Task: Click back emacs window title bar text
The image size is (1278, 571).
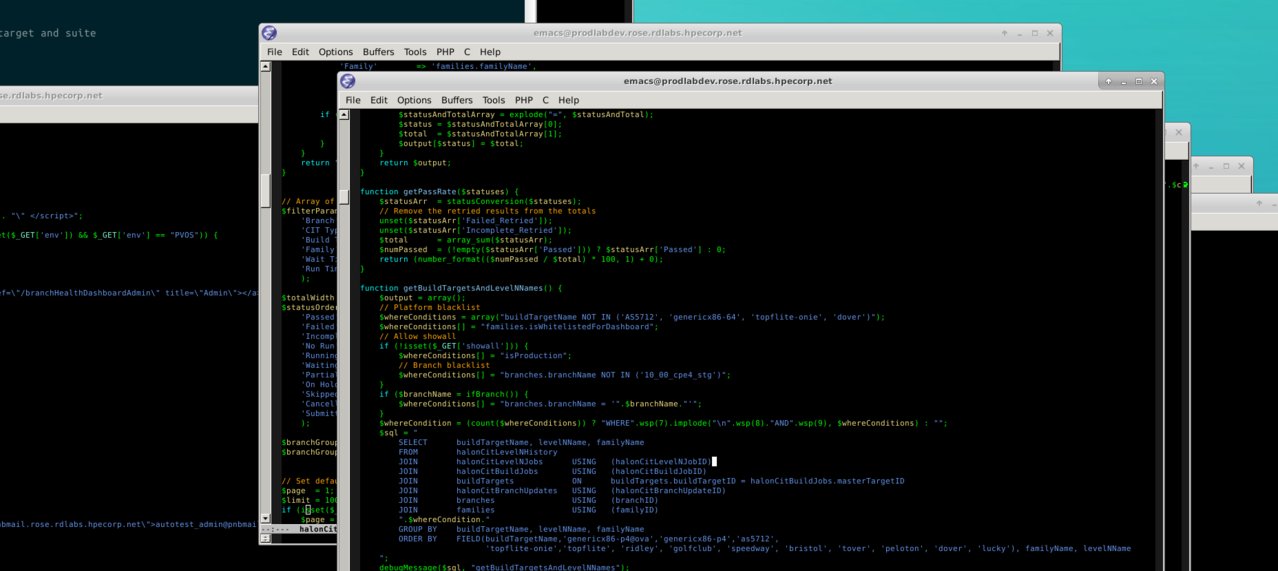Action: pyautogui.click(x=637, y=33)
